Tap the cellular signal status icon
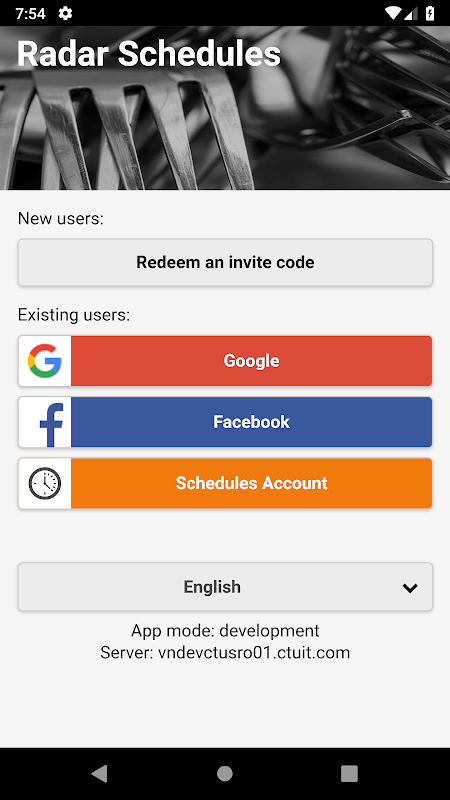Image resolution: width=450 pixels, height=800 pixels. click(x=412, y=13)
